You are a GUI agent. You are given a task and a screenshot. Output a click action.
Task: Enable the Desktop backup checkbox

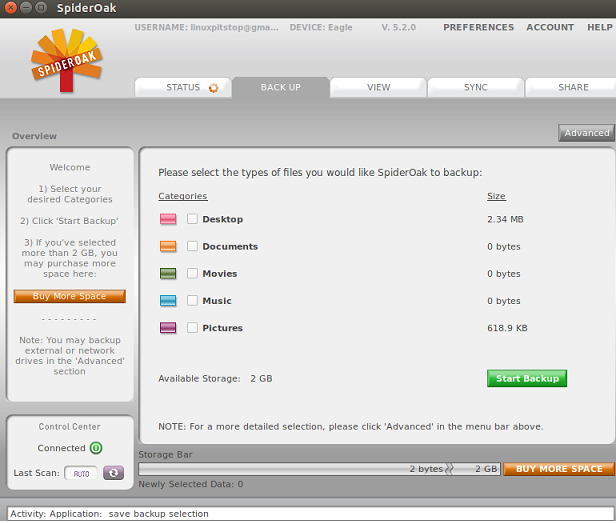tap(192, 219)
